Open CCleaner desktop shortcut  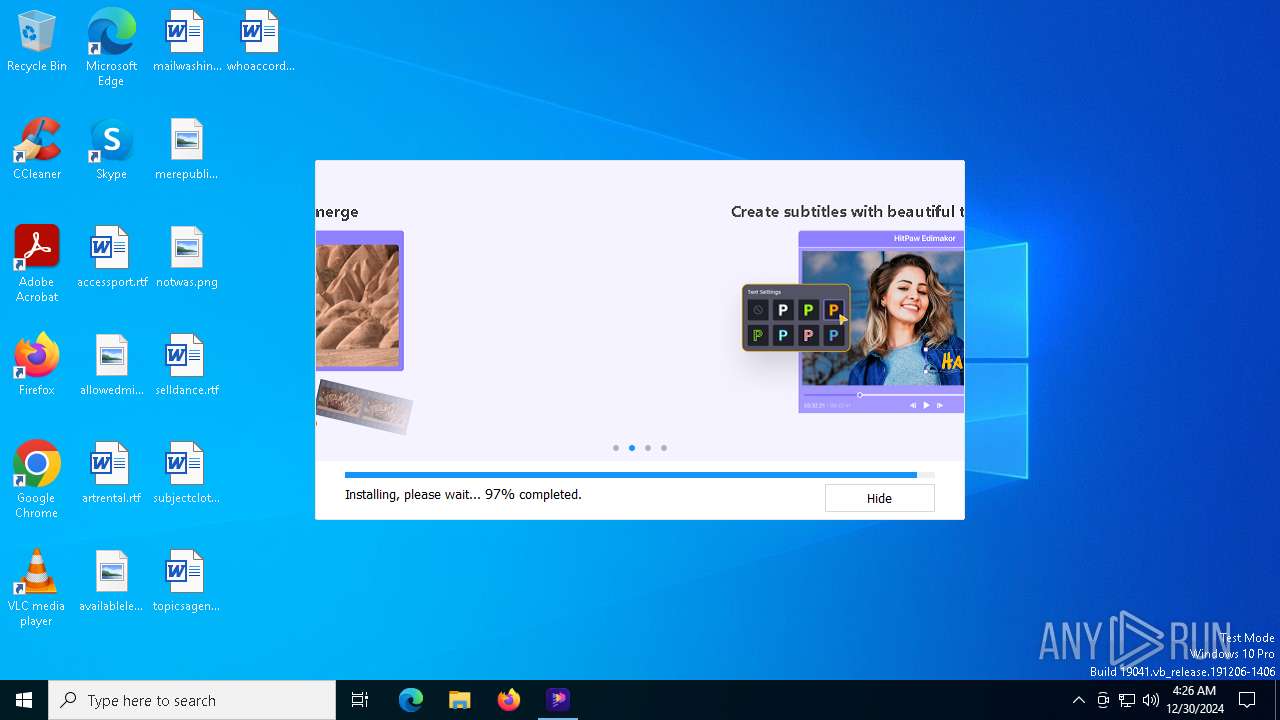37,150
